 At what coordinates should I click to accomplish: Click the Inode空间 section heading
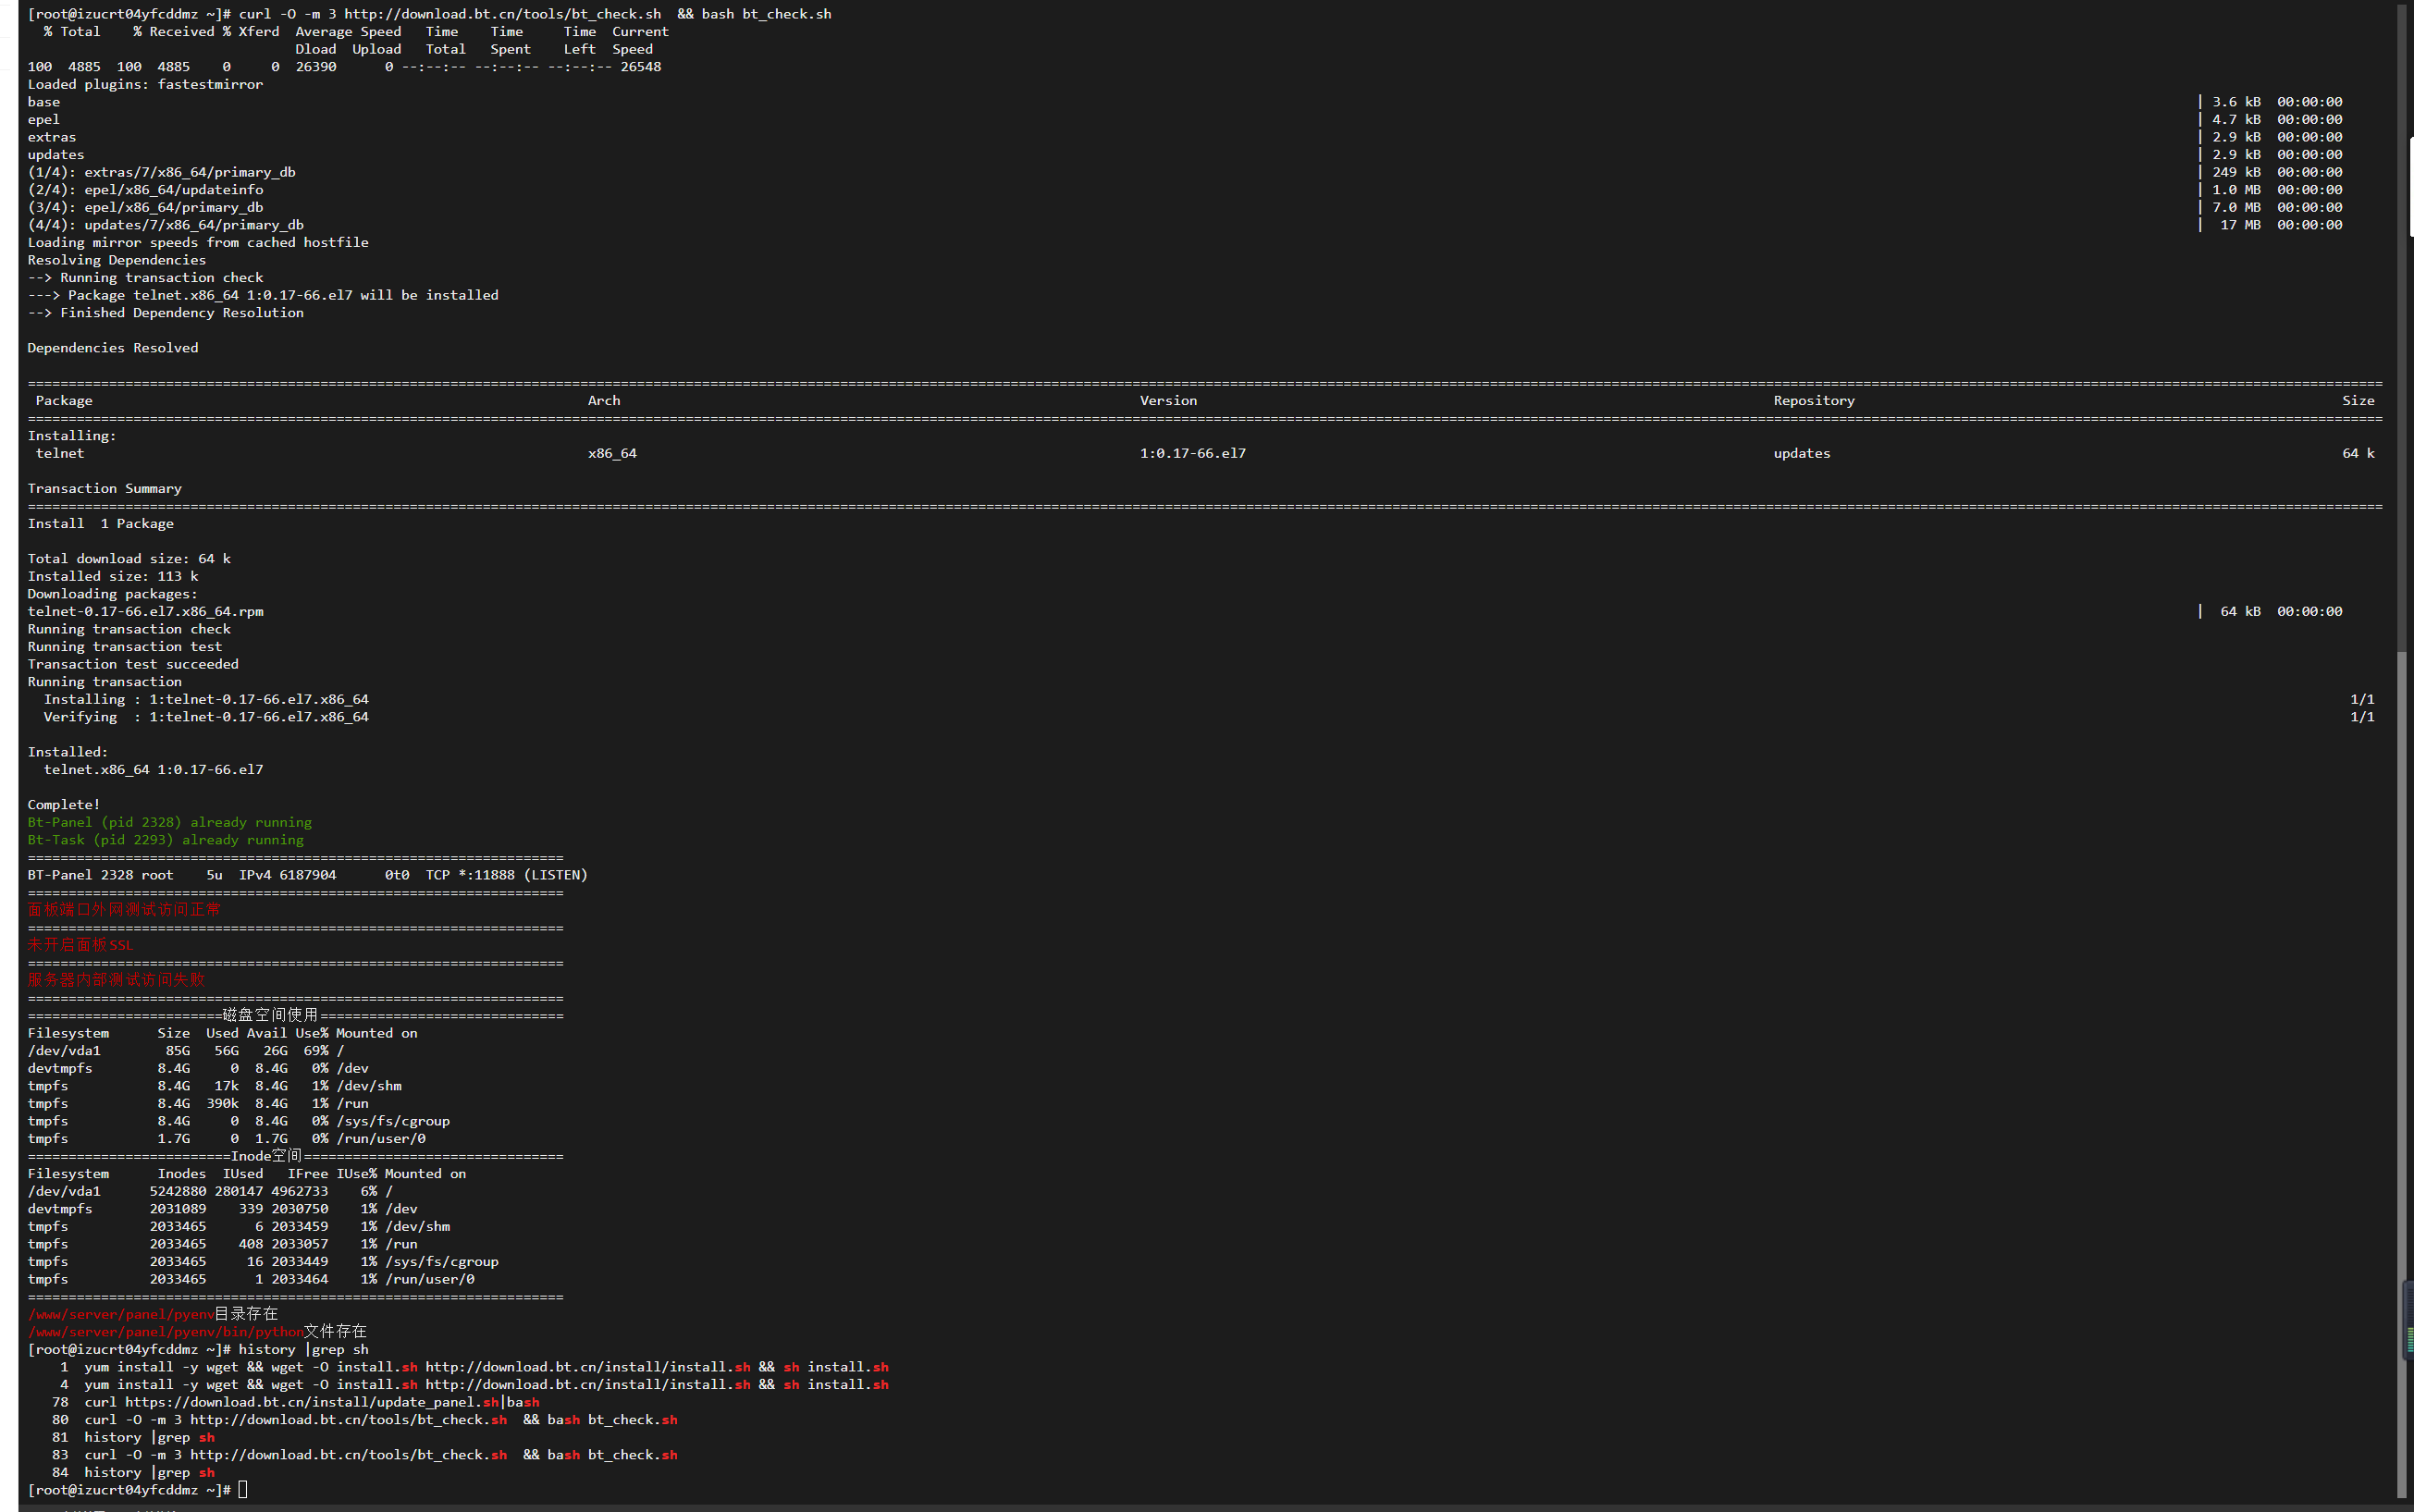[x=266, y=1156]
